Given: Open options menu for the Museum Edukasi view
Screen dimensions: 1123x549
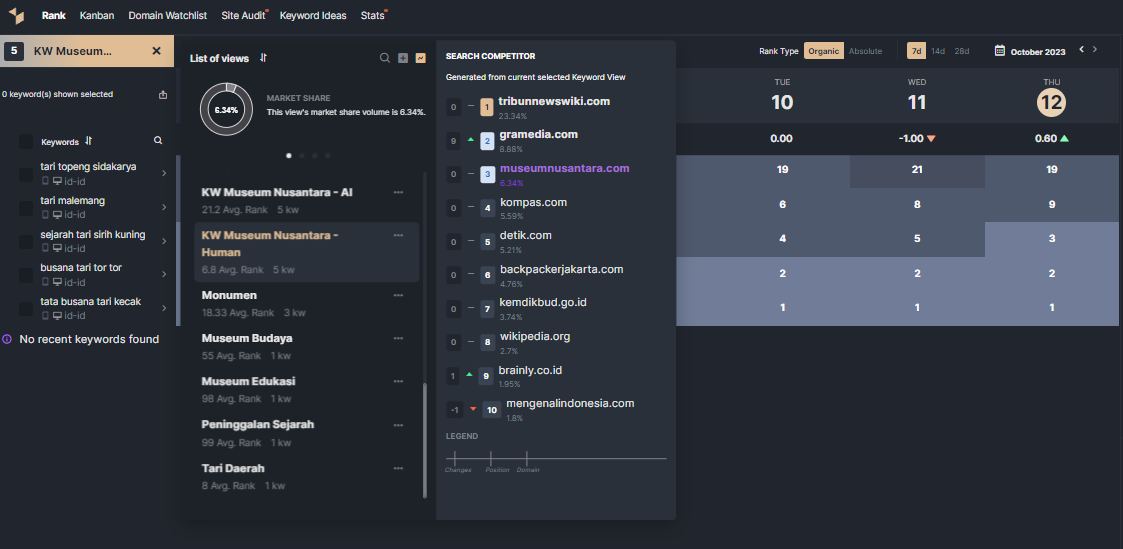Looking at the screenshot, I should pos(398,381).
